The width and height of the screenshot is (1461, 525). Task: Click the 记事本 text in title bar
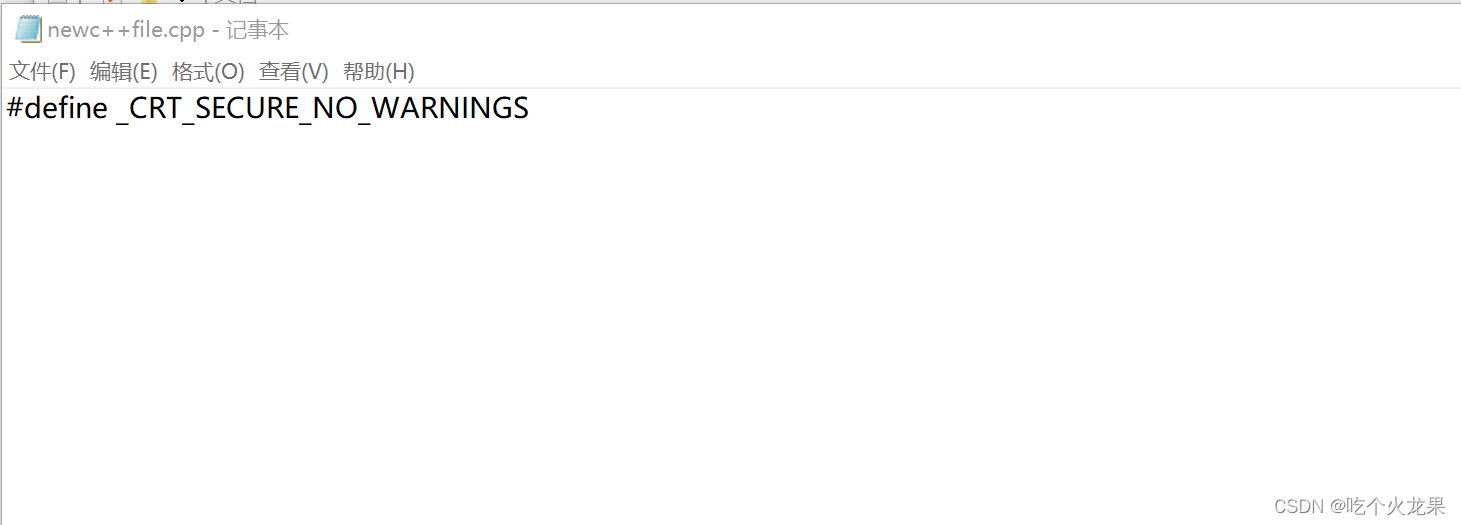257,30
